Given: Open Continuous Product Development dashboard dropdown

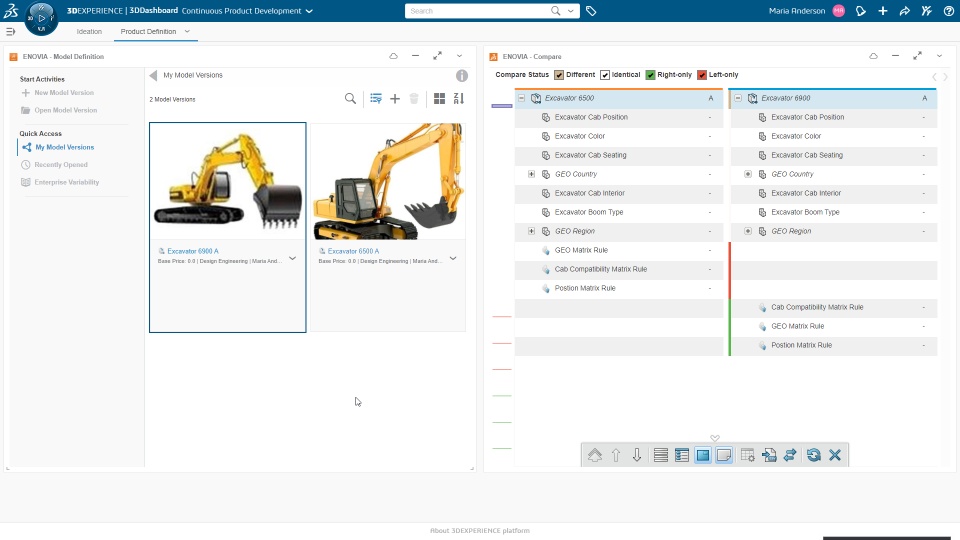Looking at the screenshot, I should pyautogui.click(x=309, y=11).
